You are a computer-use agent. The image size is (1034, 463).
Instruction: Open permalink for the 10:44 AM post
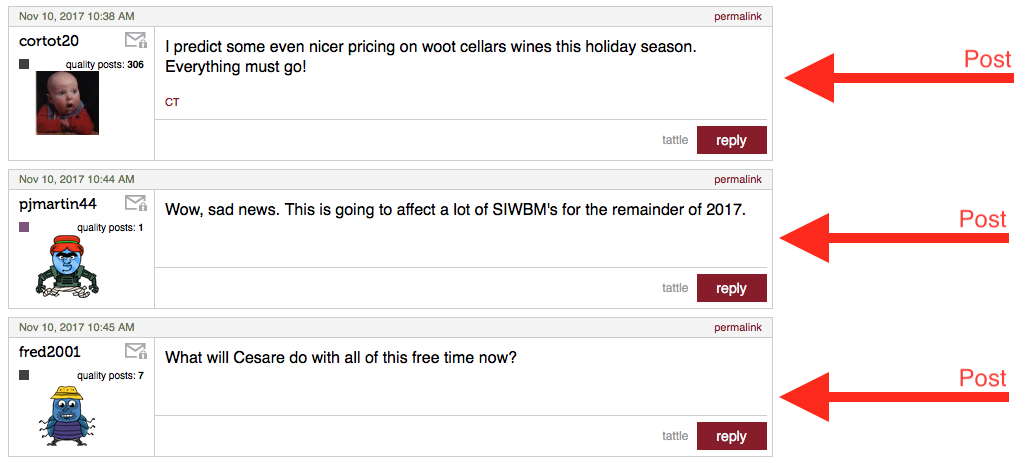737,179
